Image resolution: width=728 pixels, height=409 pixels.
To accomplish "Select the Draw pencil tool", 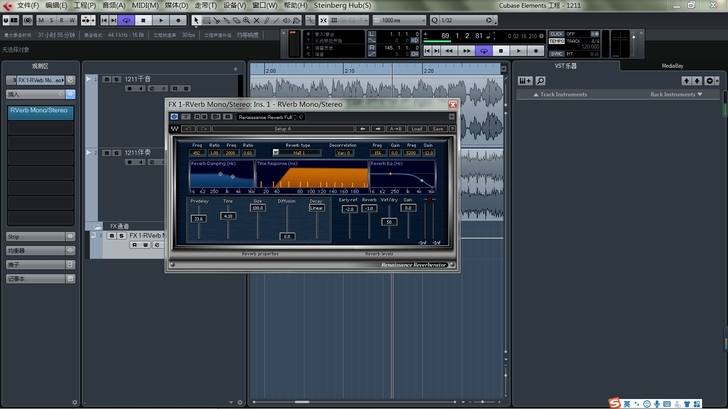I will 266,20.
